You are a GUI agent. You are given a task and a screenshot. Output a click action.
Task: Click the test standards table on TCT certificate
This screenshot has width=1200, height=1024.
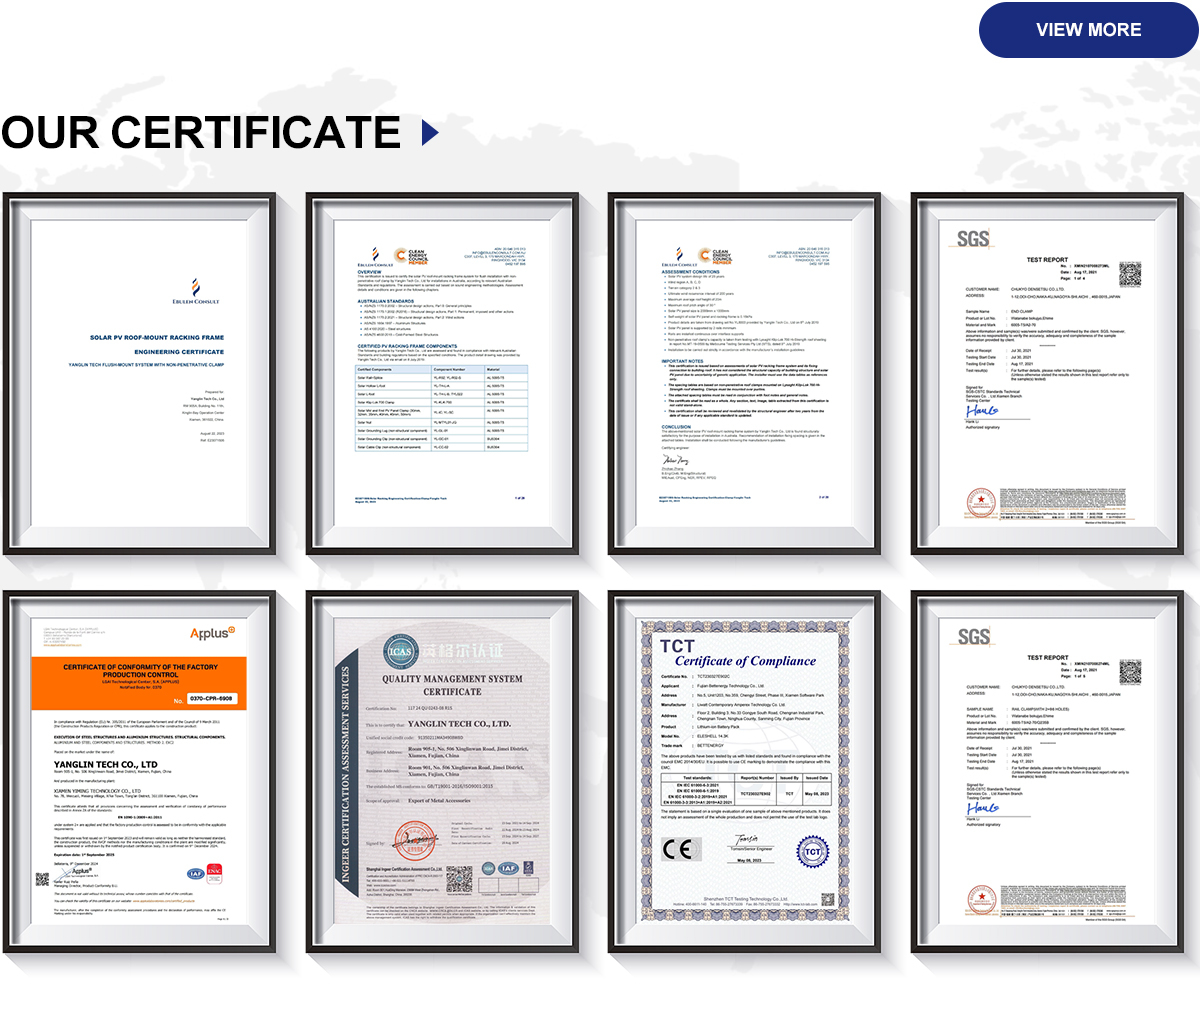tap(746, 790)
